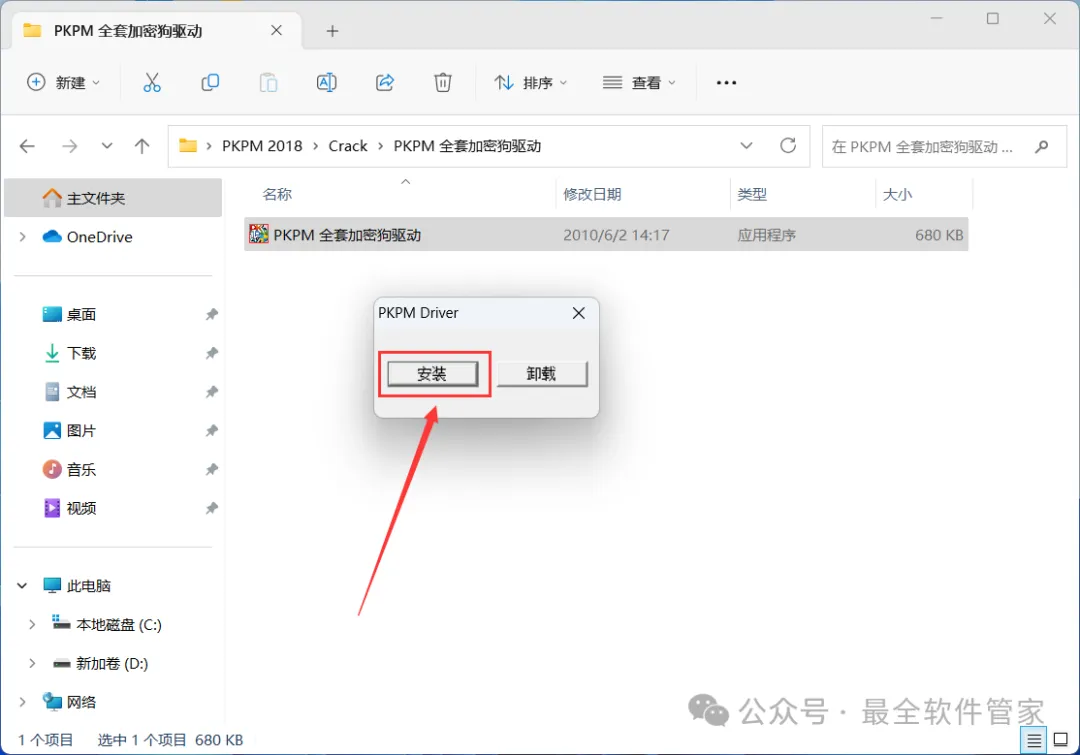Click the Copy icon in toolbar

coord(210,83)
